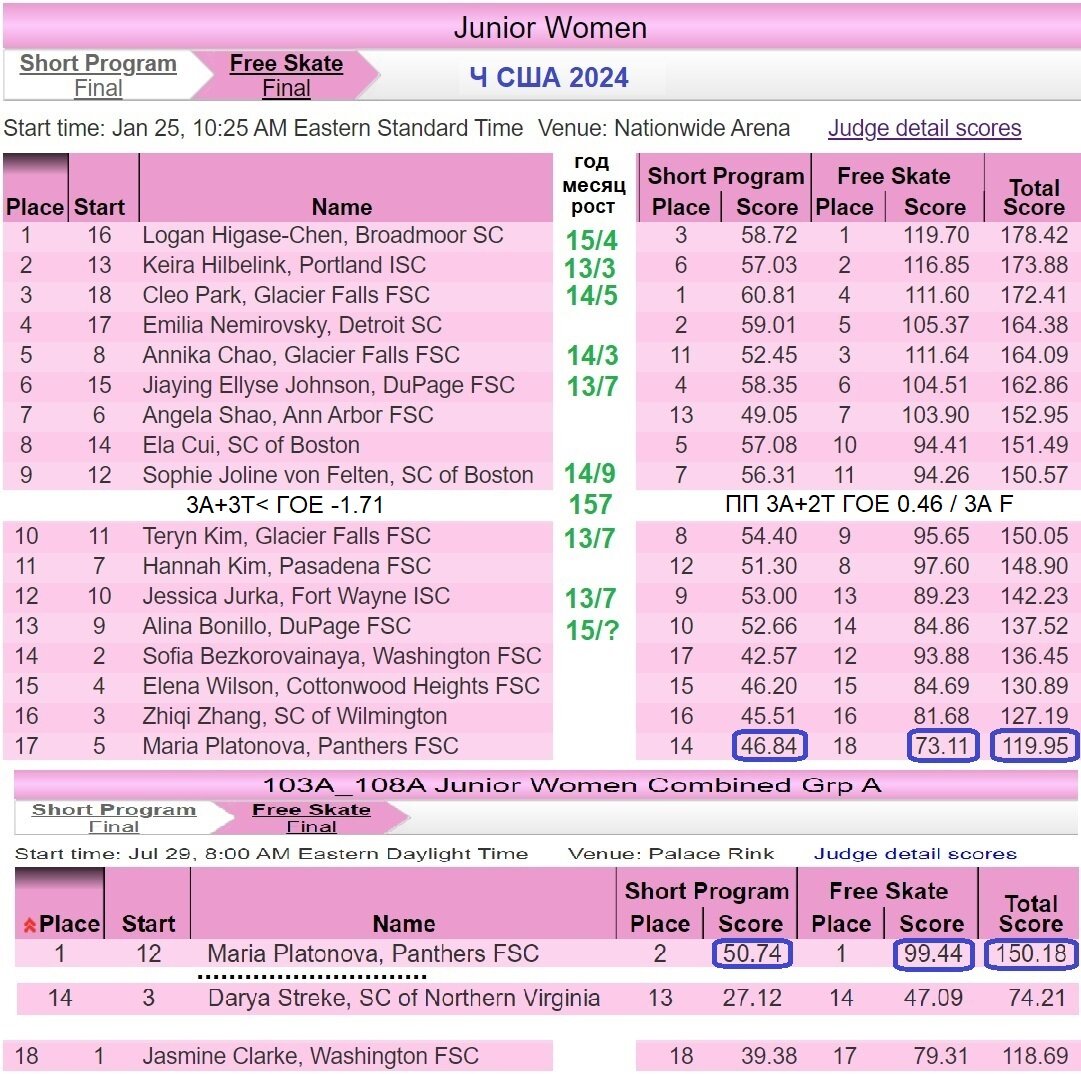Click Start column header in top table
Image resolution: width=1081 pixels, height=1074 pixels.
pyautogui.click(x=99, y=207)
